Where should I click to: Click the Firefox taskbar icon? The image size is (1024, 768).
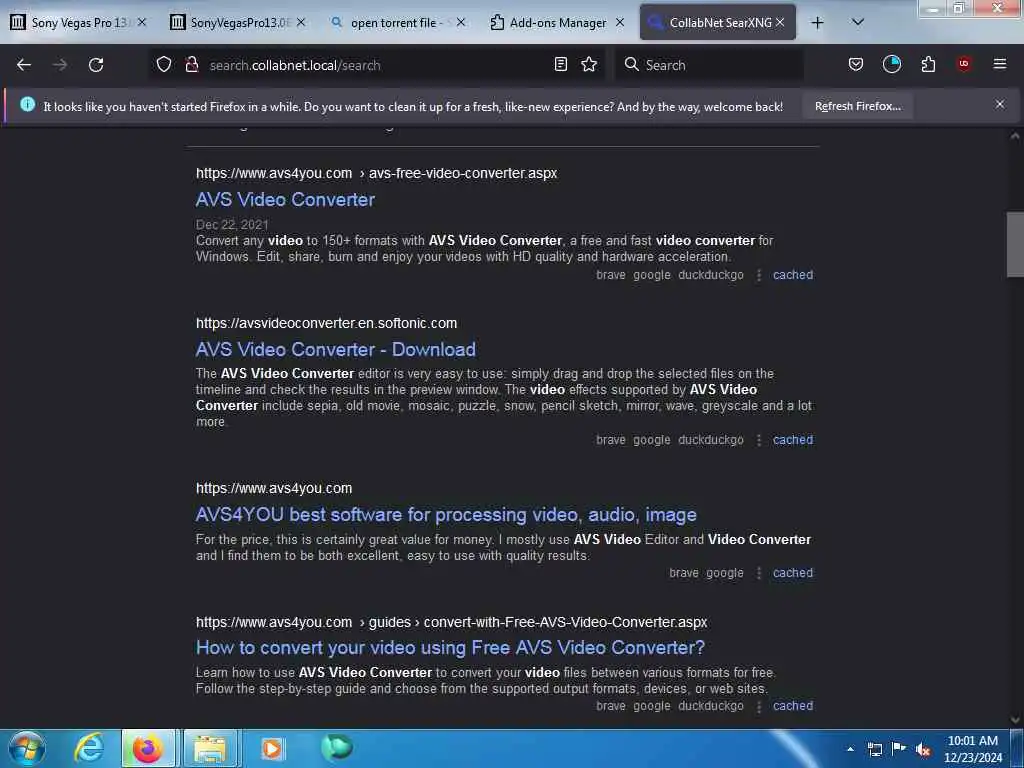point(148,748)
